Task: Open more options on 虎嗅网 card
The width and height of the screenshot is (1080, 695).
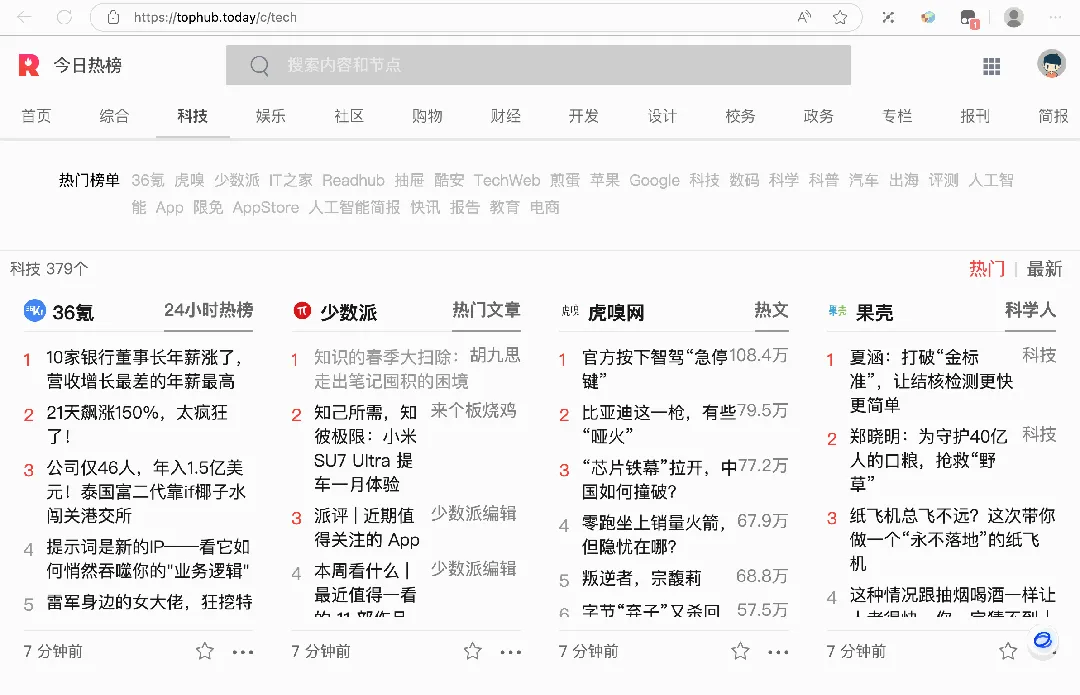Action: point(778,652)
